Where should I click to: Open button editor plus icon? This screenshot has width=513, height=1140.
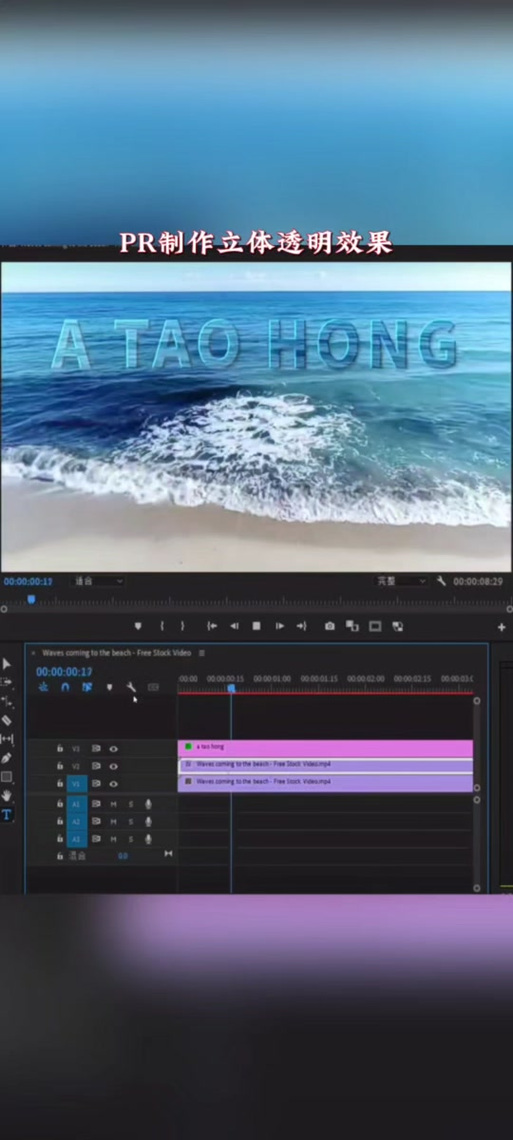[501, 627]
